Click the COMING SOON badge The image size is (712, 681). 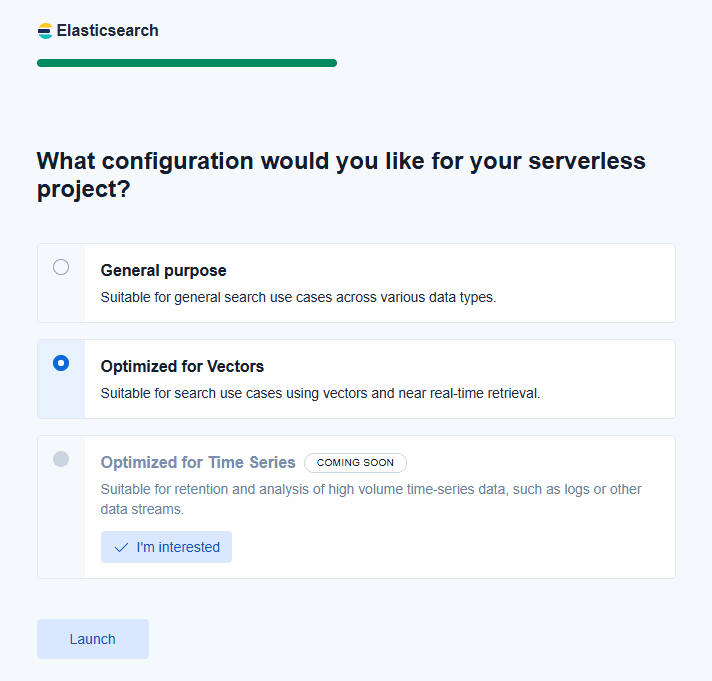pyautogui.click(x=355, y=463)
